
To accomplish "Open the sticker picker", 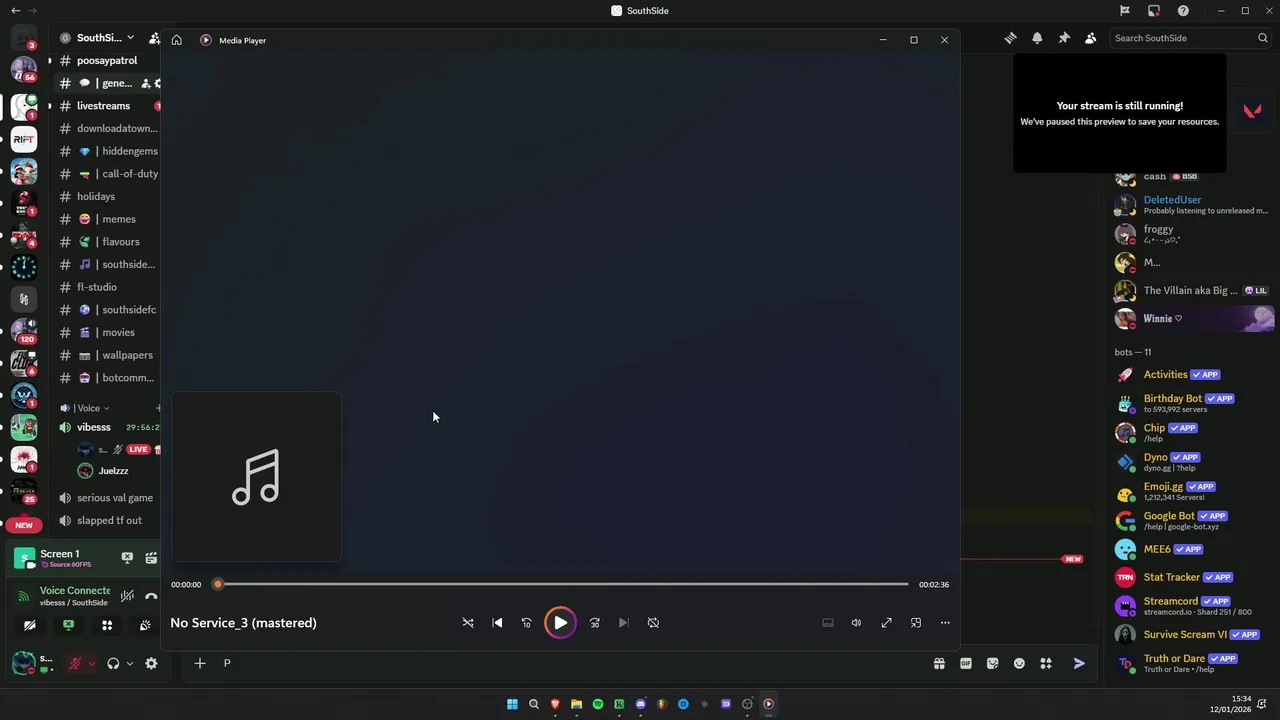I will pos(992,663).
